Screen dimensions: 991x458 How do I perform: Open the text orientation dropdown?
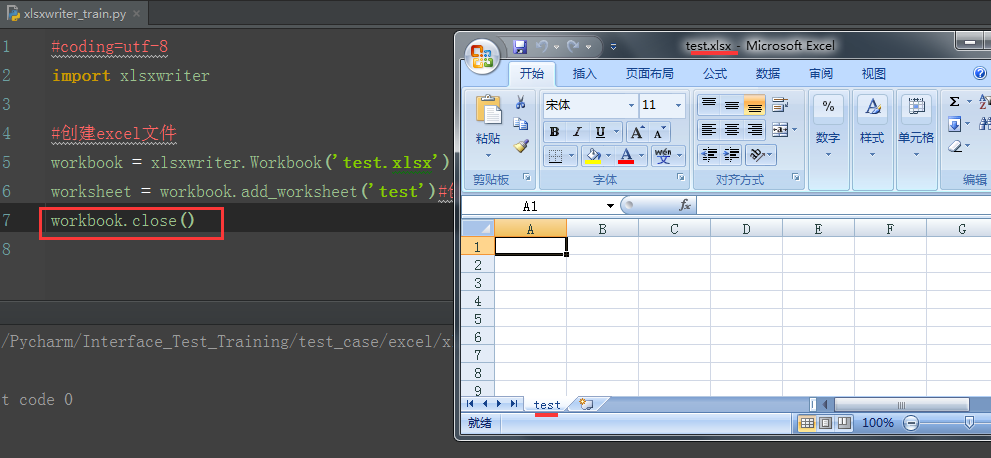coord(760,155)
